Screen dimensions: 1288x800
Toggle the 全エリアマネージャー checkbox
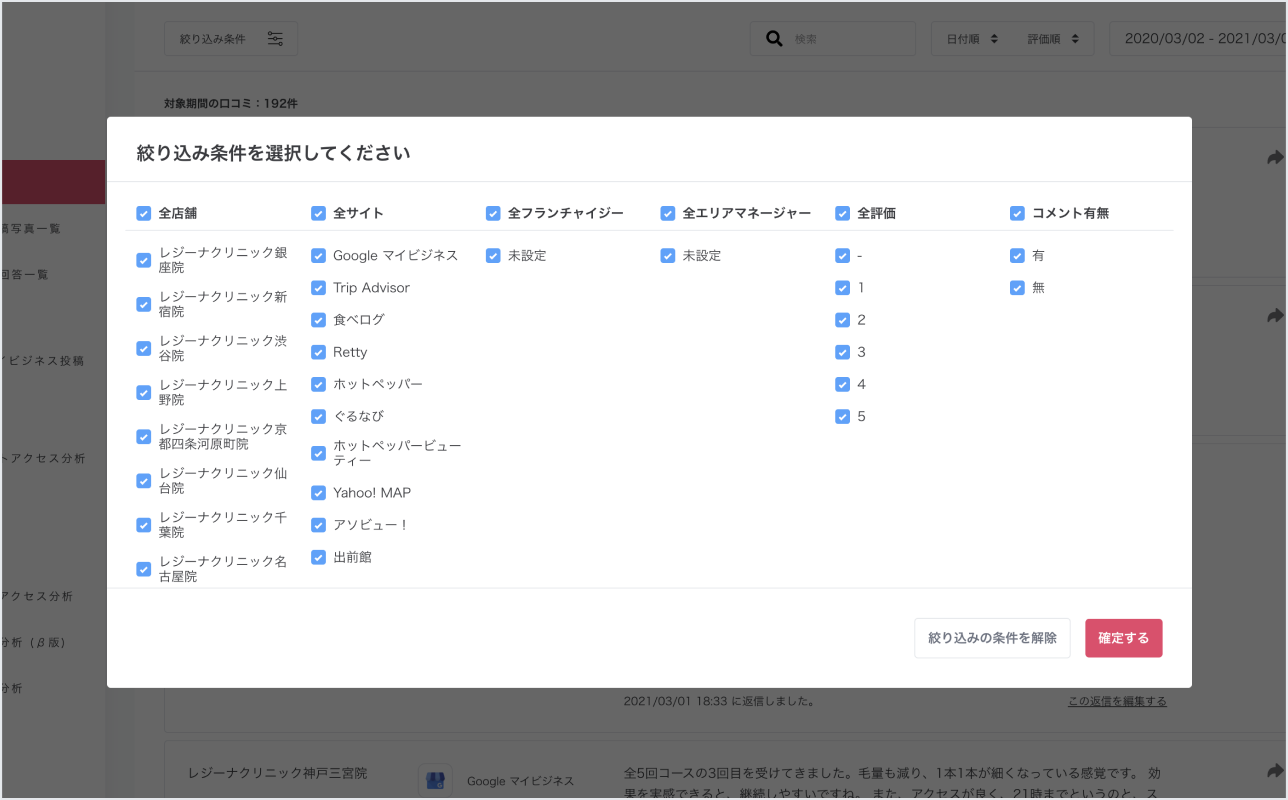[x=668, y=213]
